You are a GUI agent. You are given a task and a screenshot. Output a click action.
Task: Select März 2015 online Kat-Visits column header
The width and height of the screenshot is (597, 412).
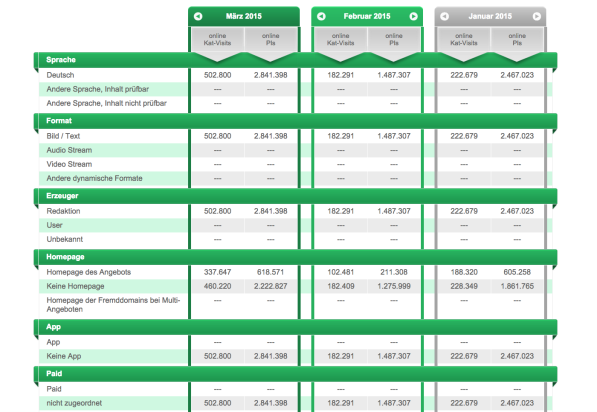pyautogui.click(x=217, y=40)
